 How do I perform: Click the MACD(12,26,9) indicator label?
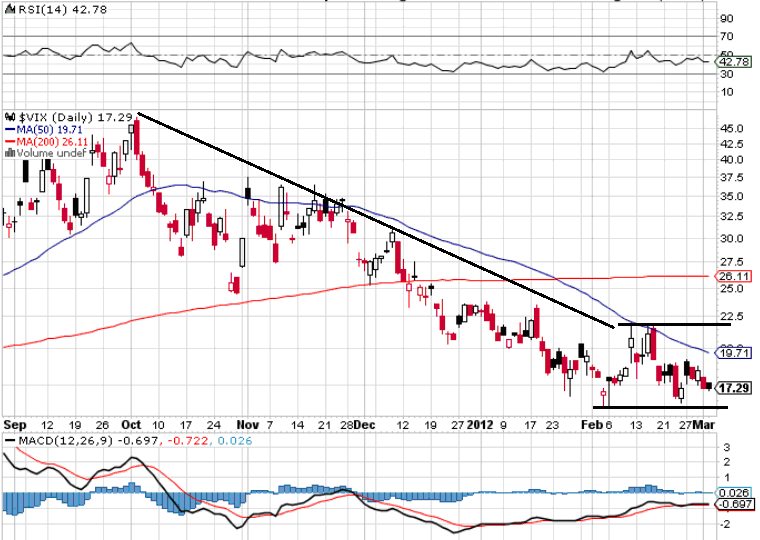(x=65, y=441)
